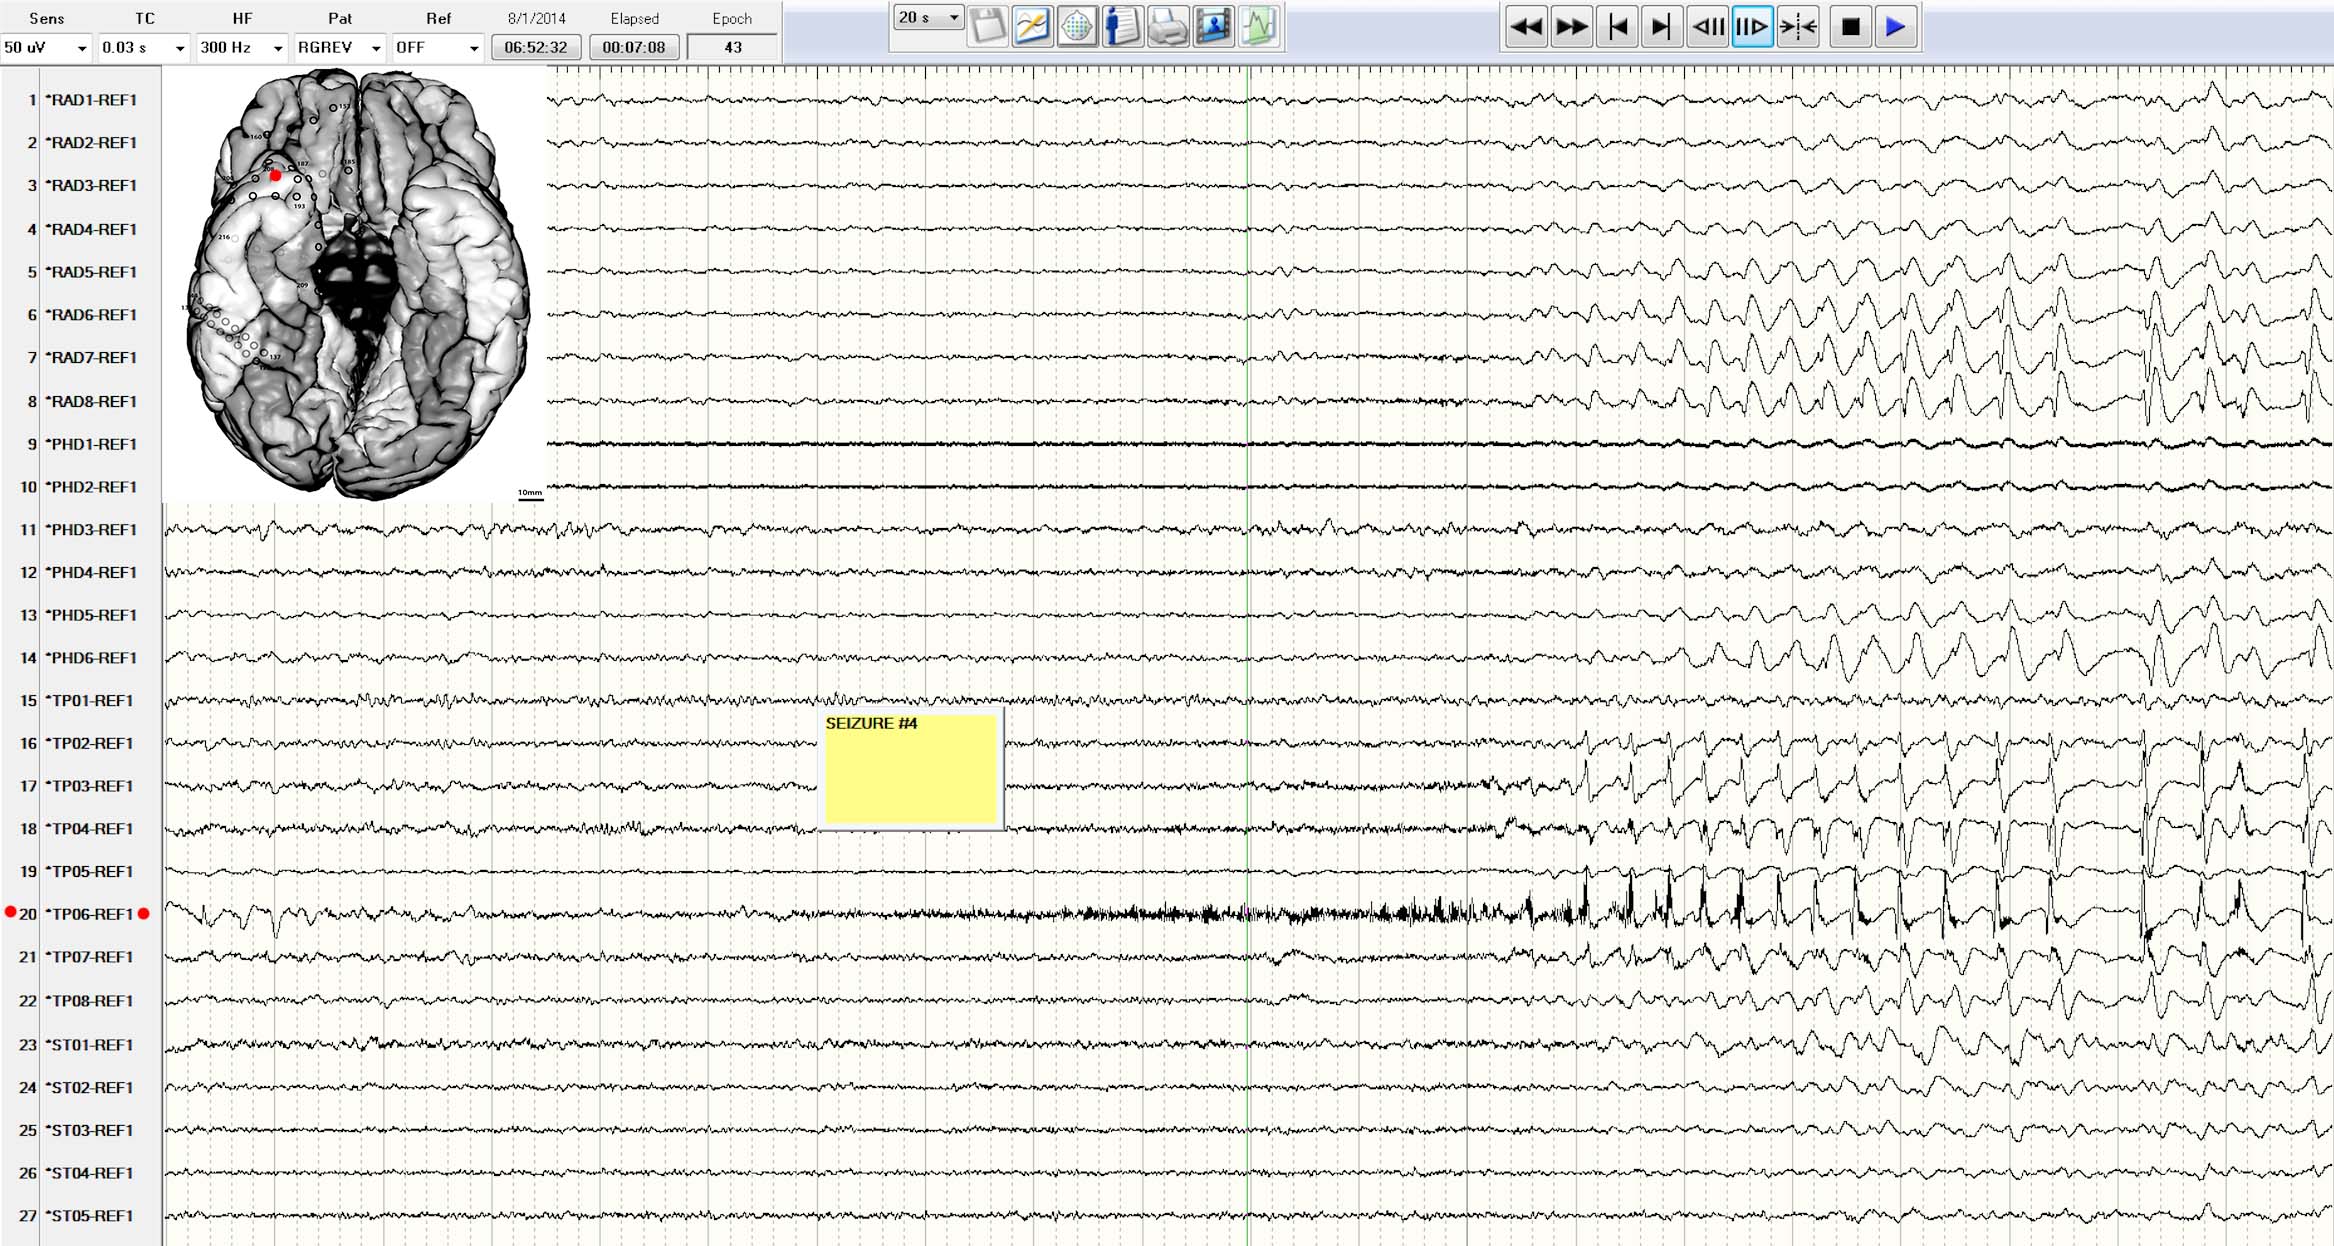This screenshot has width=2334, height=1246.
Task: Click the center-at-cursor dashed line icon
Action: [1798, 27]
